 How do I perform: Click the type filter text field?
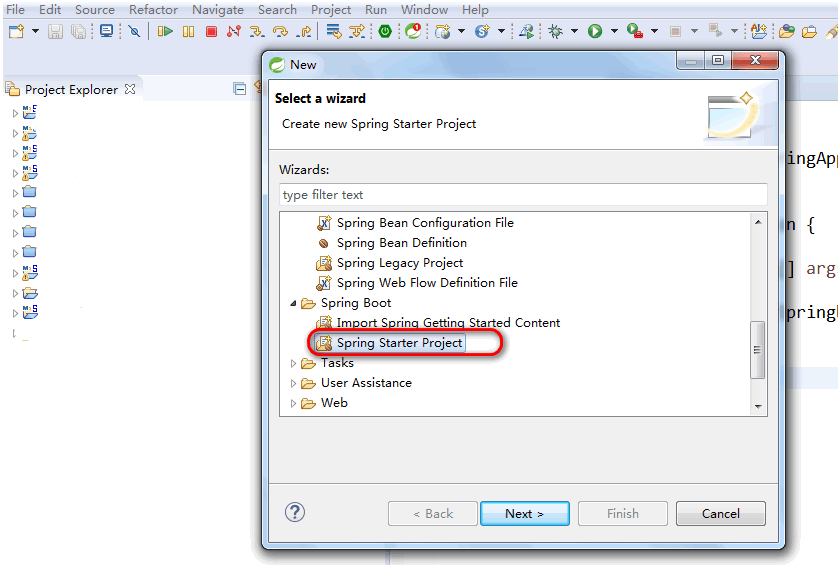pos(523,195)
